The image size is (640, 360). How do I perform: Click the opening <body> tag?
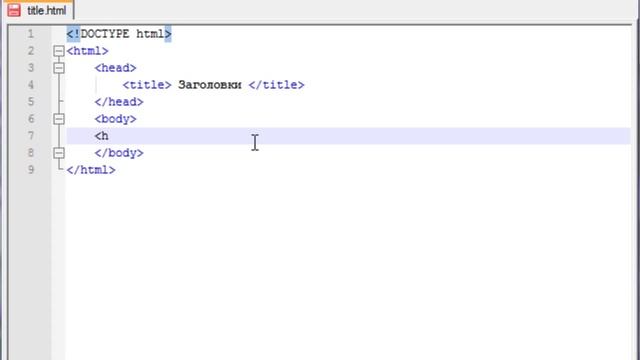tap(116, 119)
